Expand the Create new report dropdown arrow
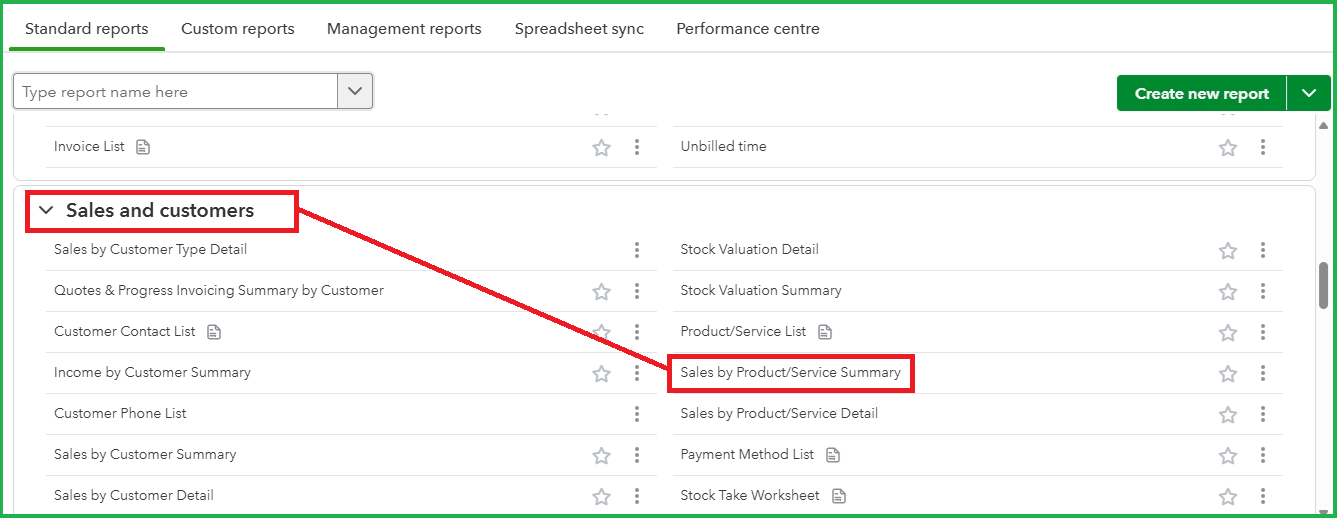The height and width of the screenshot is (518, 1337). point(1309,93)
